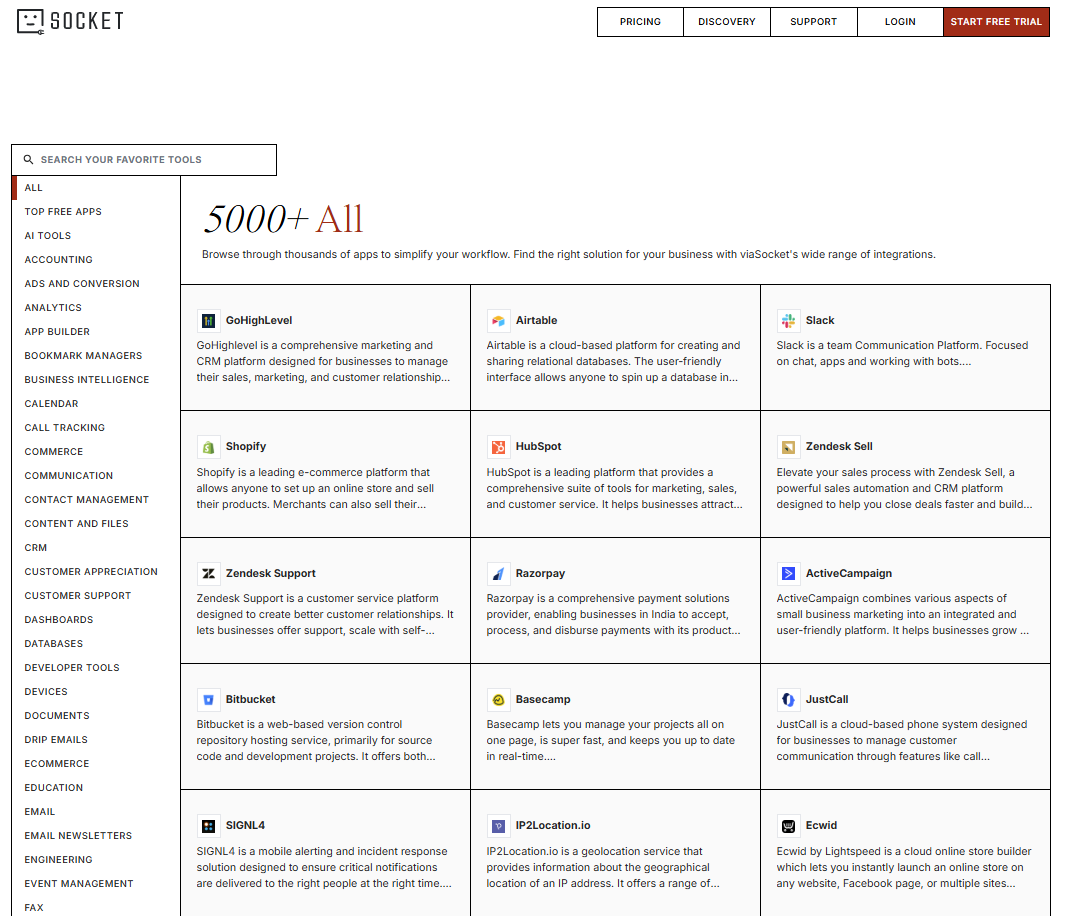This screenshot has height=916, width=1070.
Task: Go to Documents category
Action: click(x=96, y=715)
